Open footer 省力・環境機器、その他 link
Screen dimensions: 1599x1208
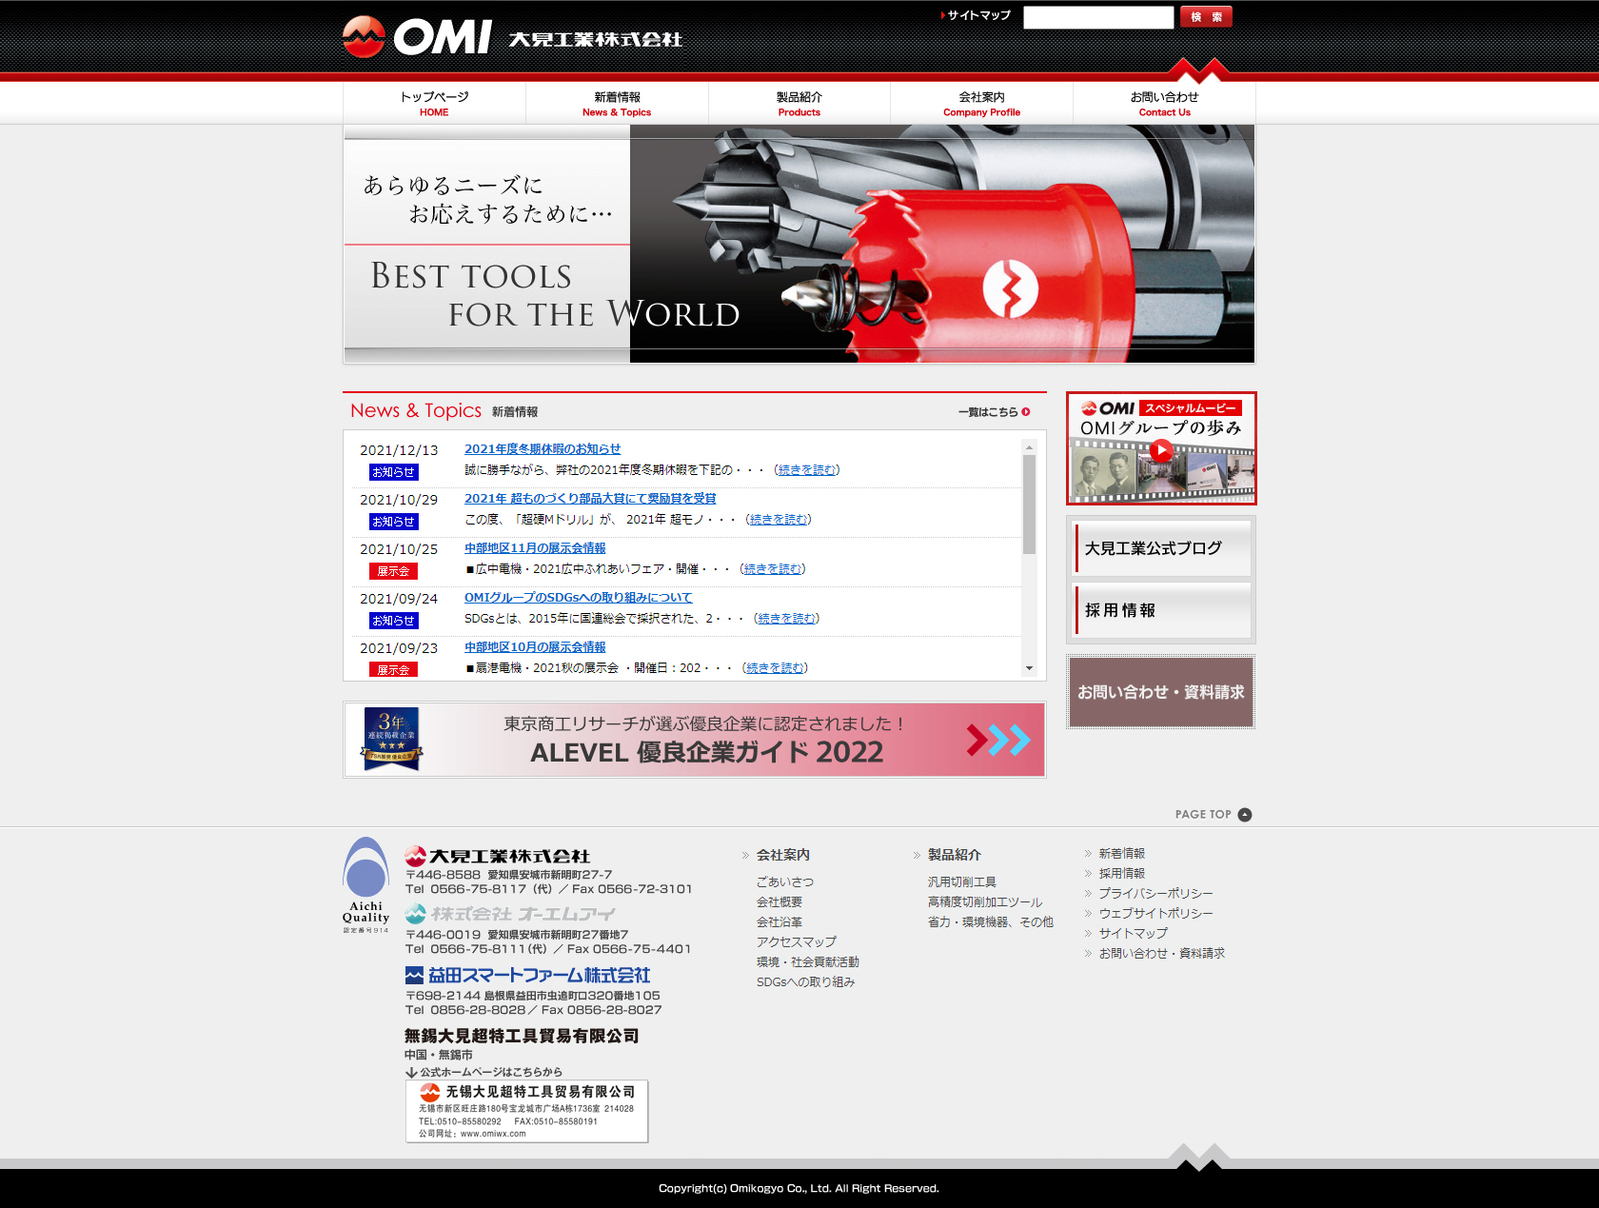(x=990, y=922)
